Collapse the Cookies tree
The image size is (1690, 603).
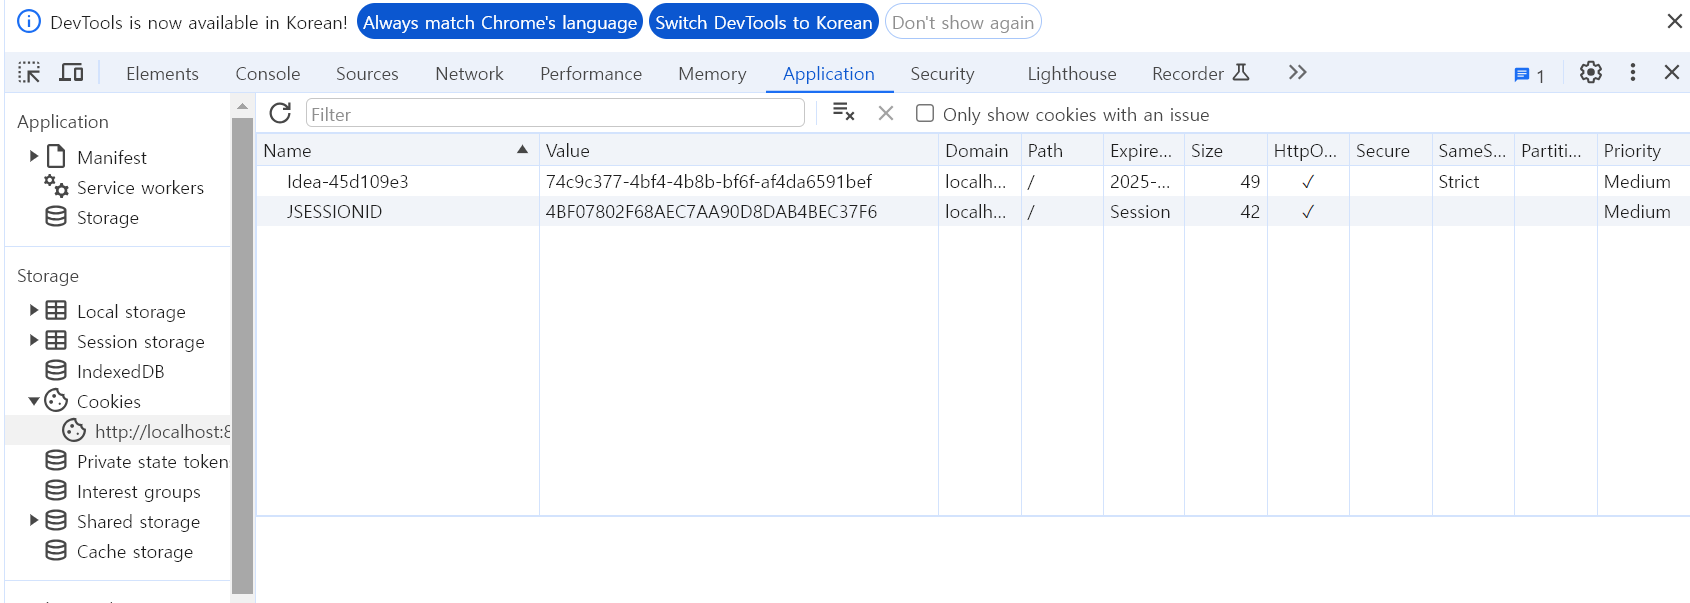click(x=34, y=401)
